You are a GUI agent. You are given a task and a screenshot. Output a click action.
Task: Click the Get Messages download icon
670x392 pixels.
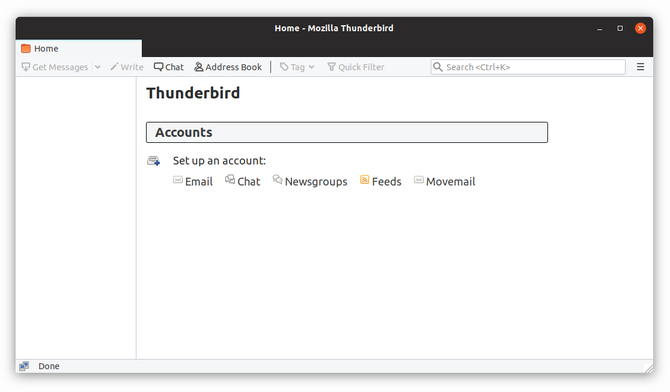pos(26,67)
